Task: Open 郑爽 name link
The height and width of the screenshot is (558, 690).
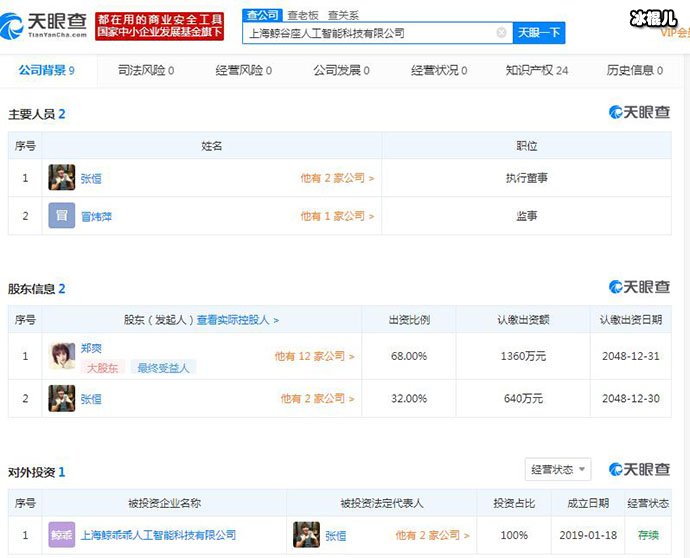Action: (x=91, y=348)
